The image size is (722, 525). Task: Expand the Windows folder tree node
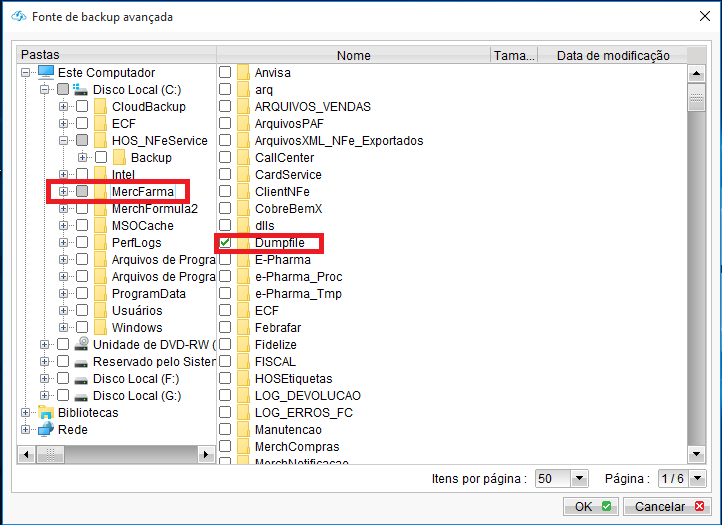click(64, 328)
